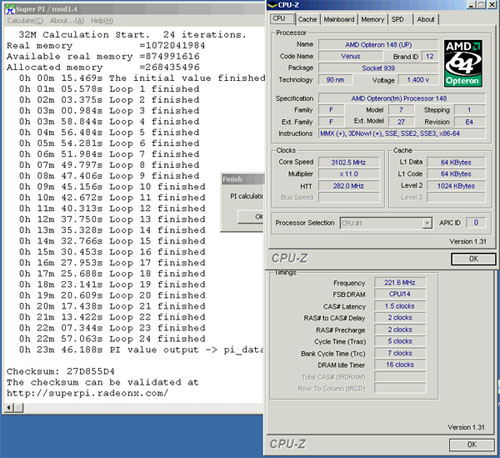Viewport: 500px width, 458px height.
Task: Click the Ext. Model value 27
Action: (401, 122)
